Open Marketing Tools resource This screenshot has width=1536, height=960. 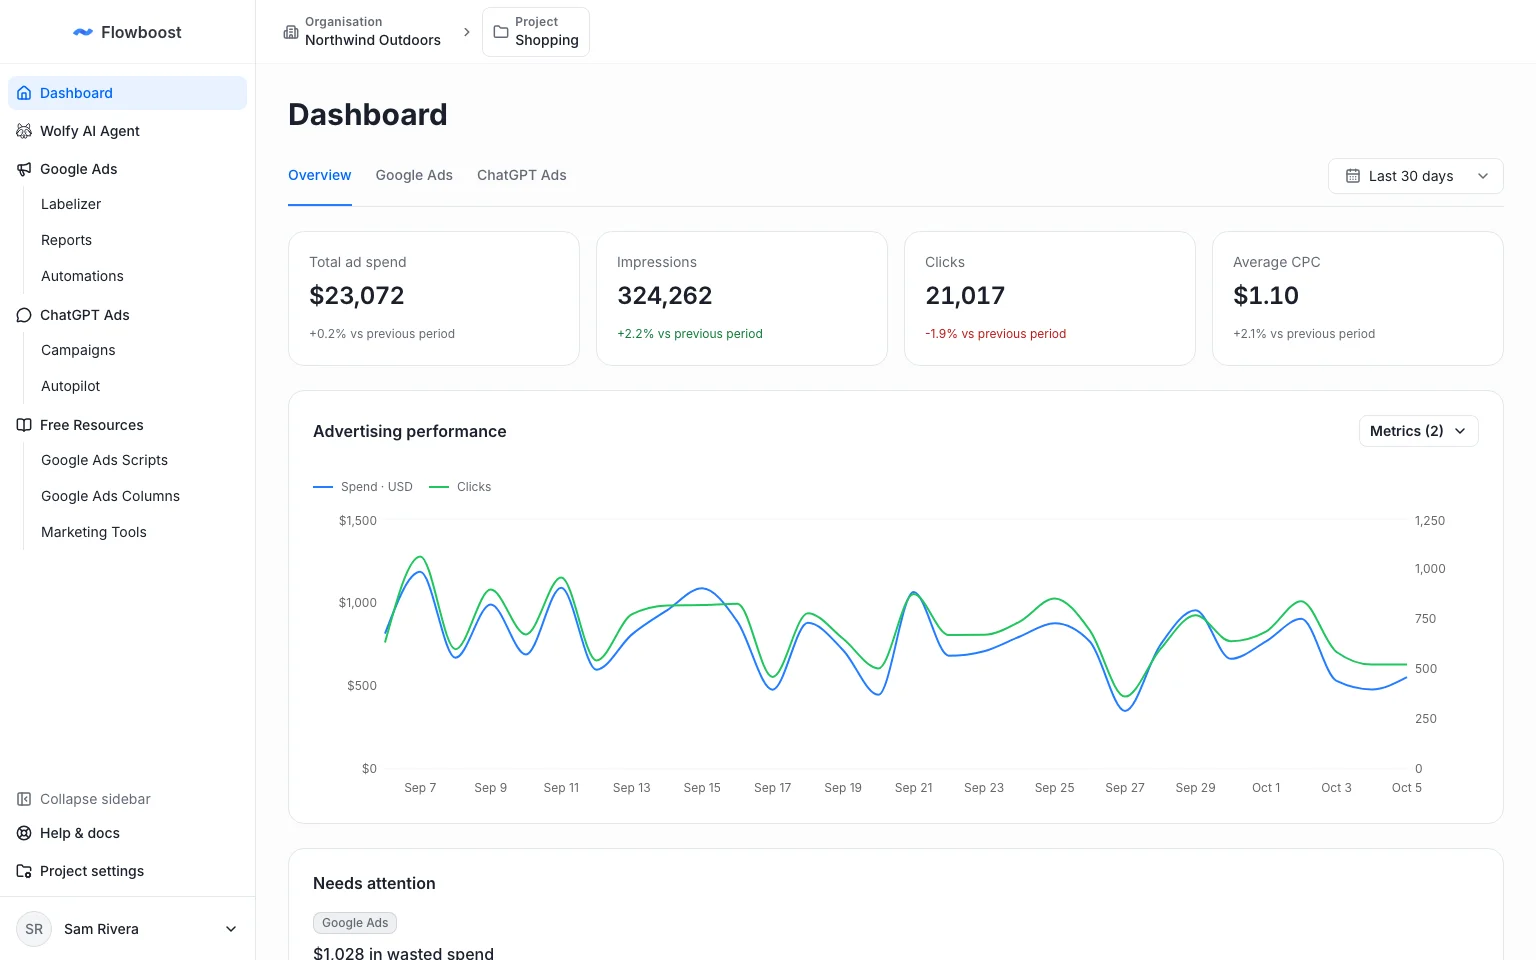pos(94,532)
